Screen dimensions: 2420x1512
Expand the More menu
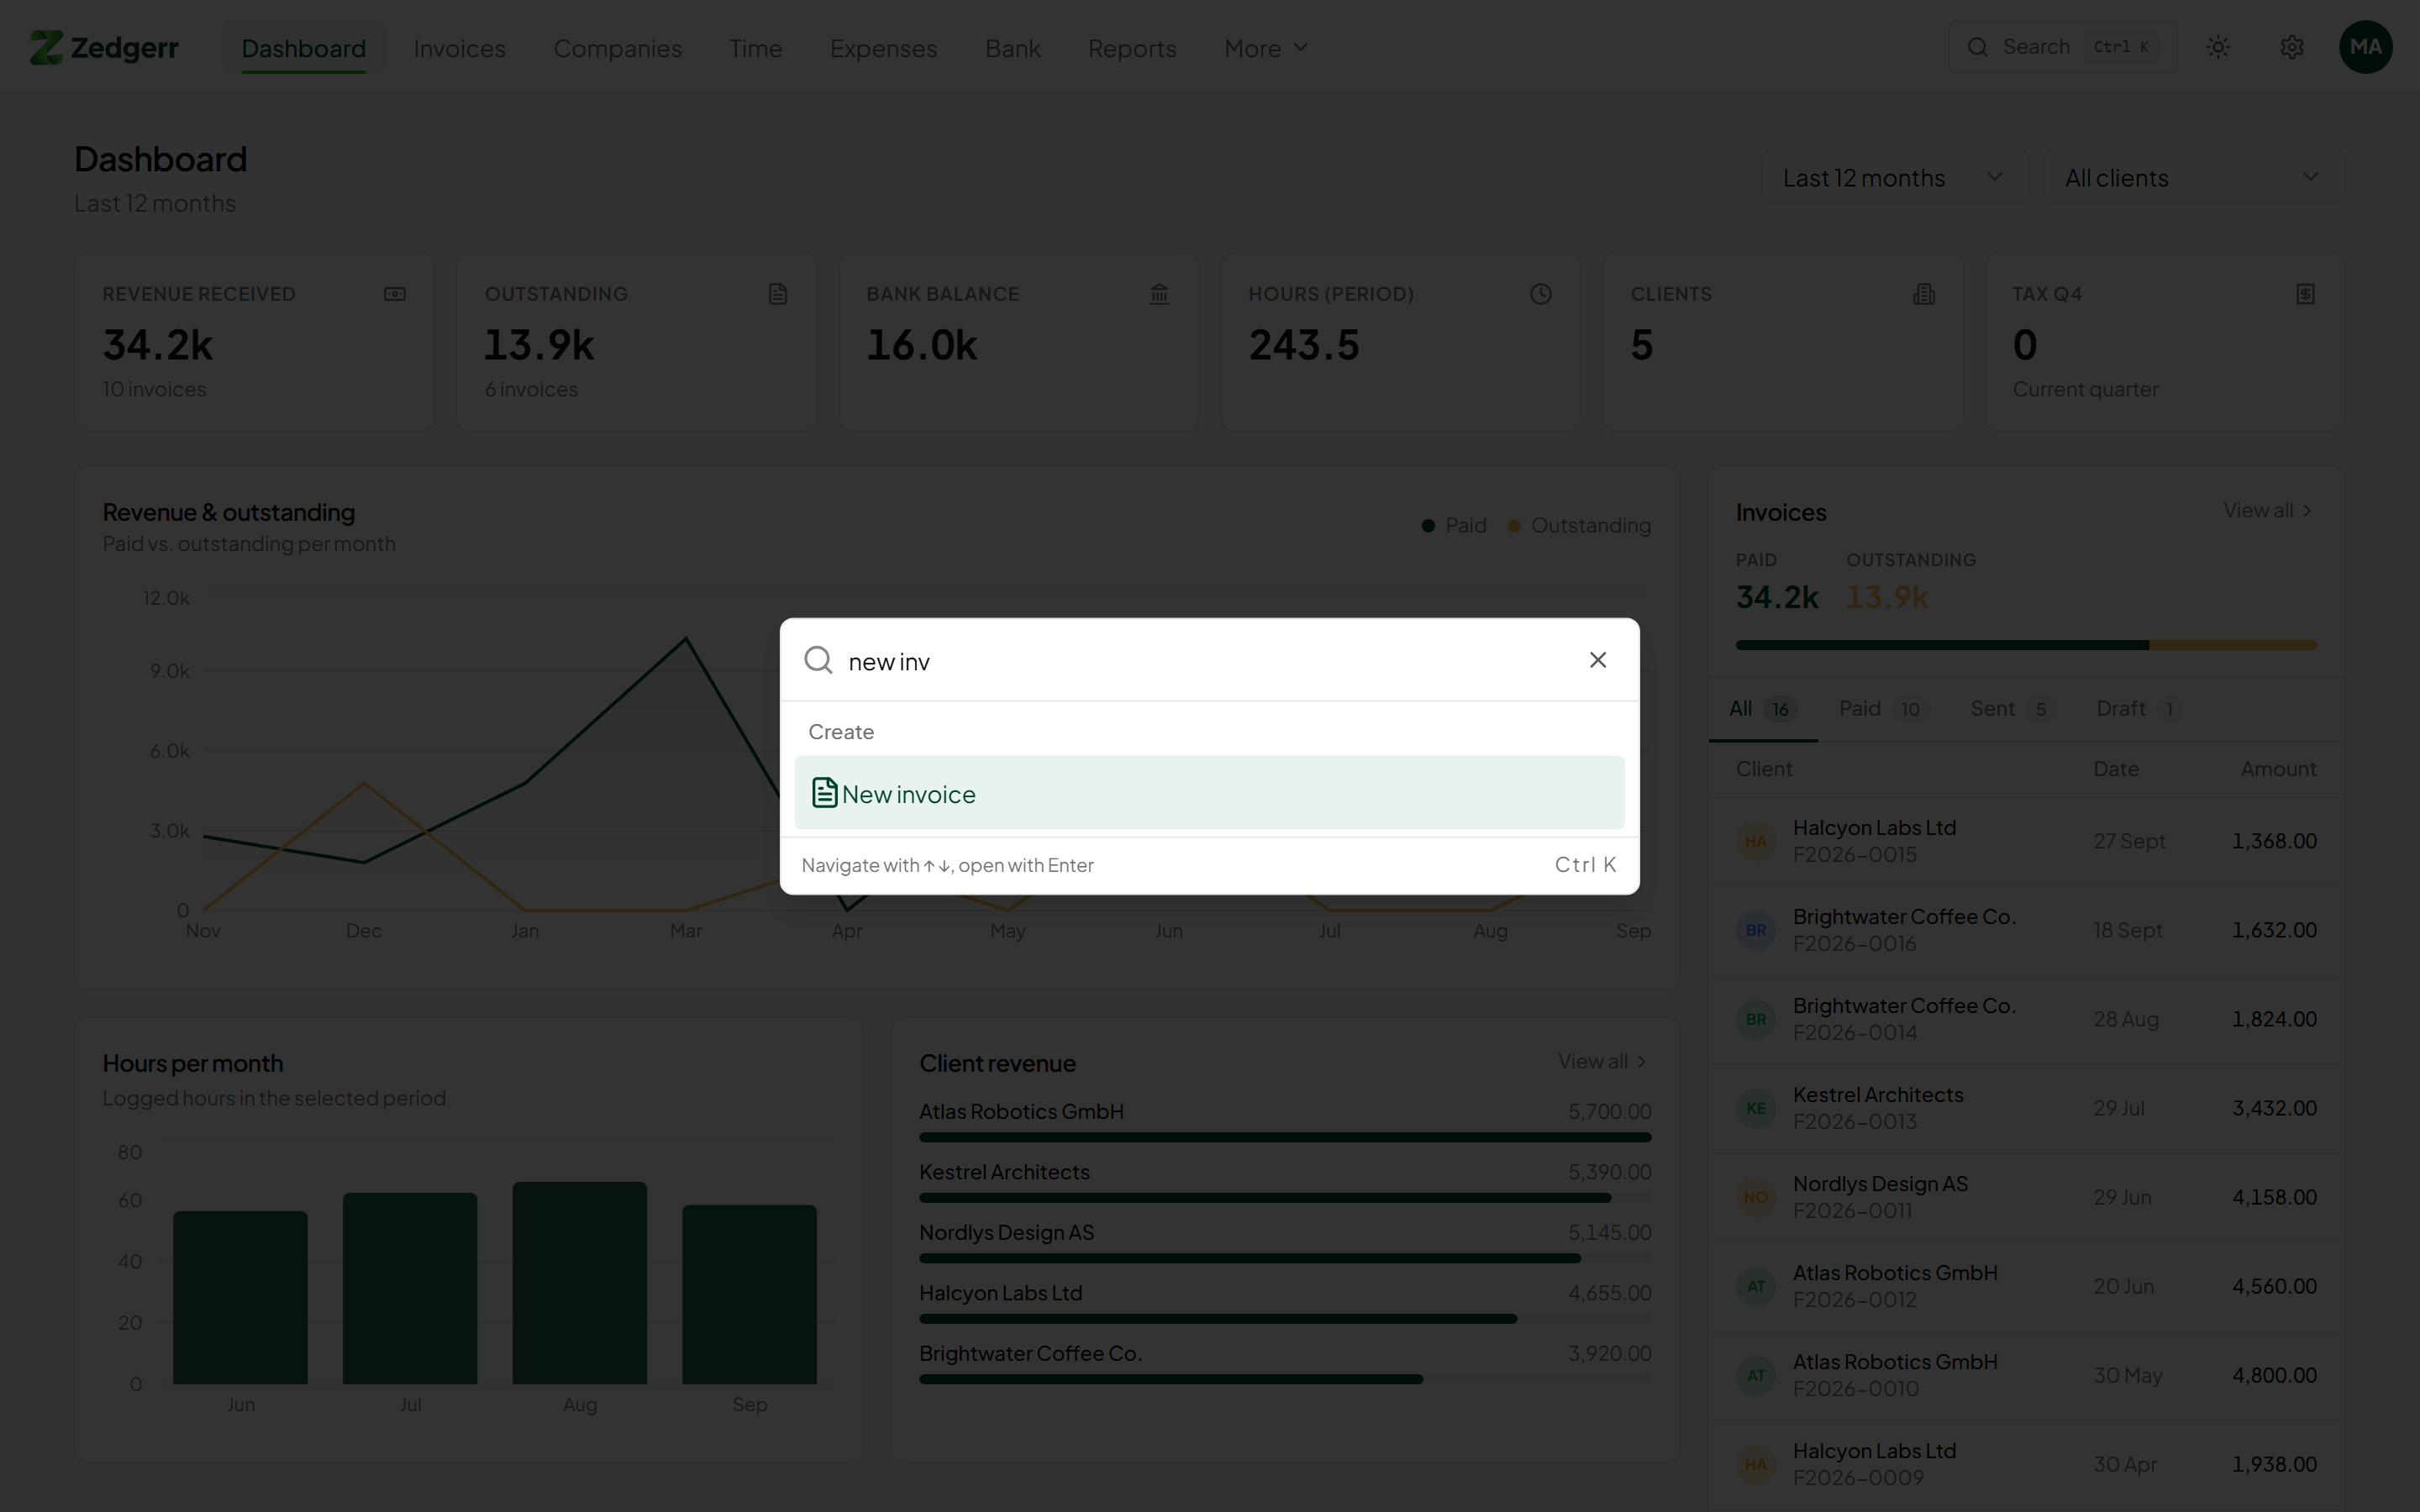(x=1266, y=48)
